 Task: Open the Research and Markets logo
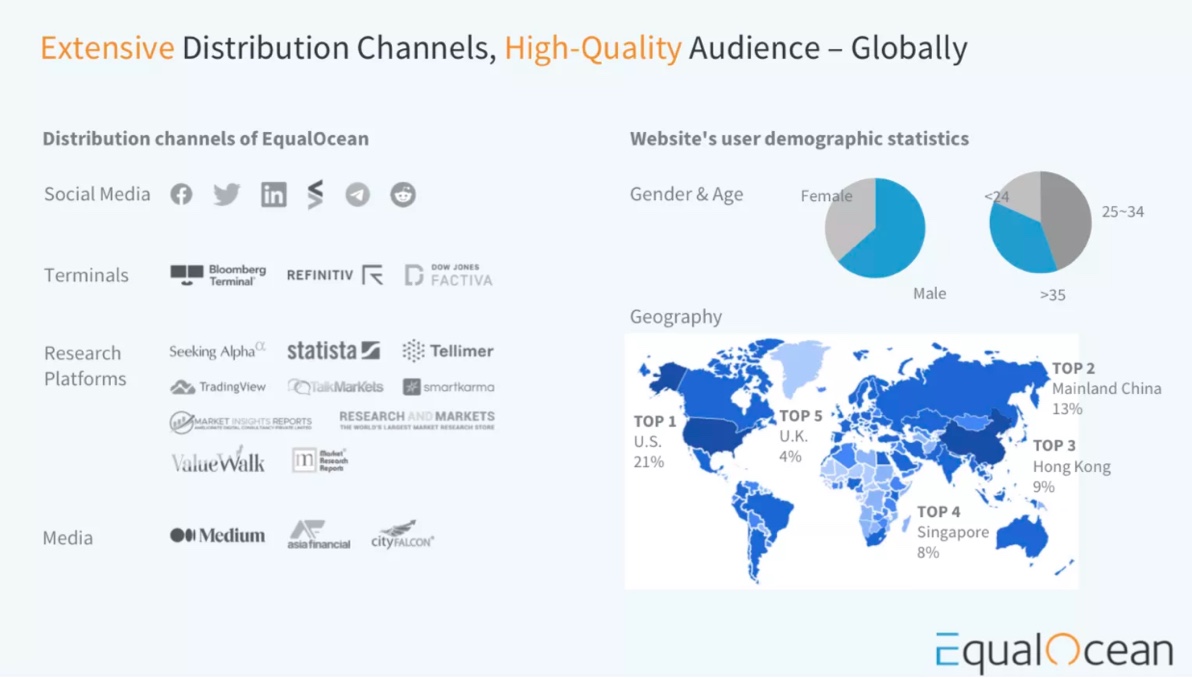pyautogui.click(x=417, y=420)
